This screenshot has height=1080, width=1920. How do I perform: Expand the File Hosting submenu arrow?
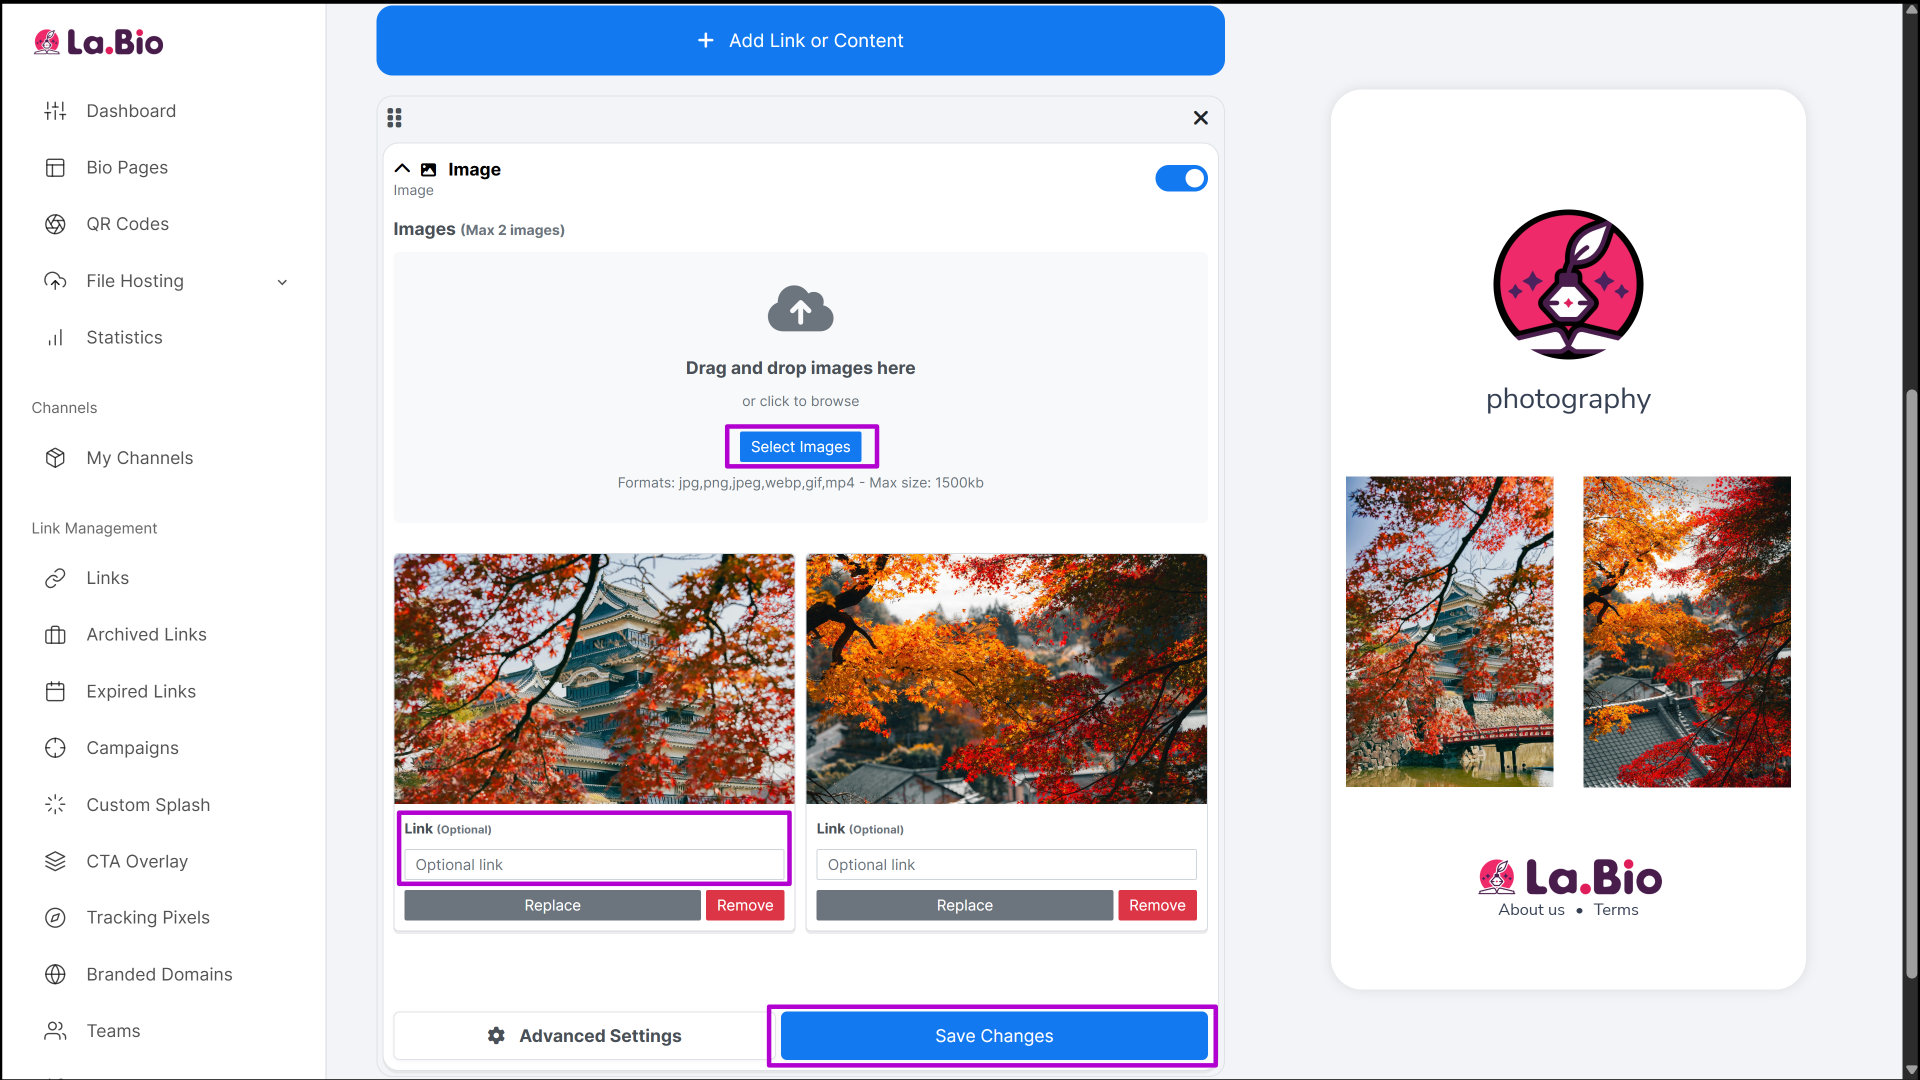coord(282,282)
